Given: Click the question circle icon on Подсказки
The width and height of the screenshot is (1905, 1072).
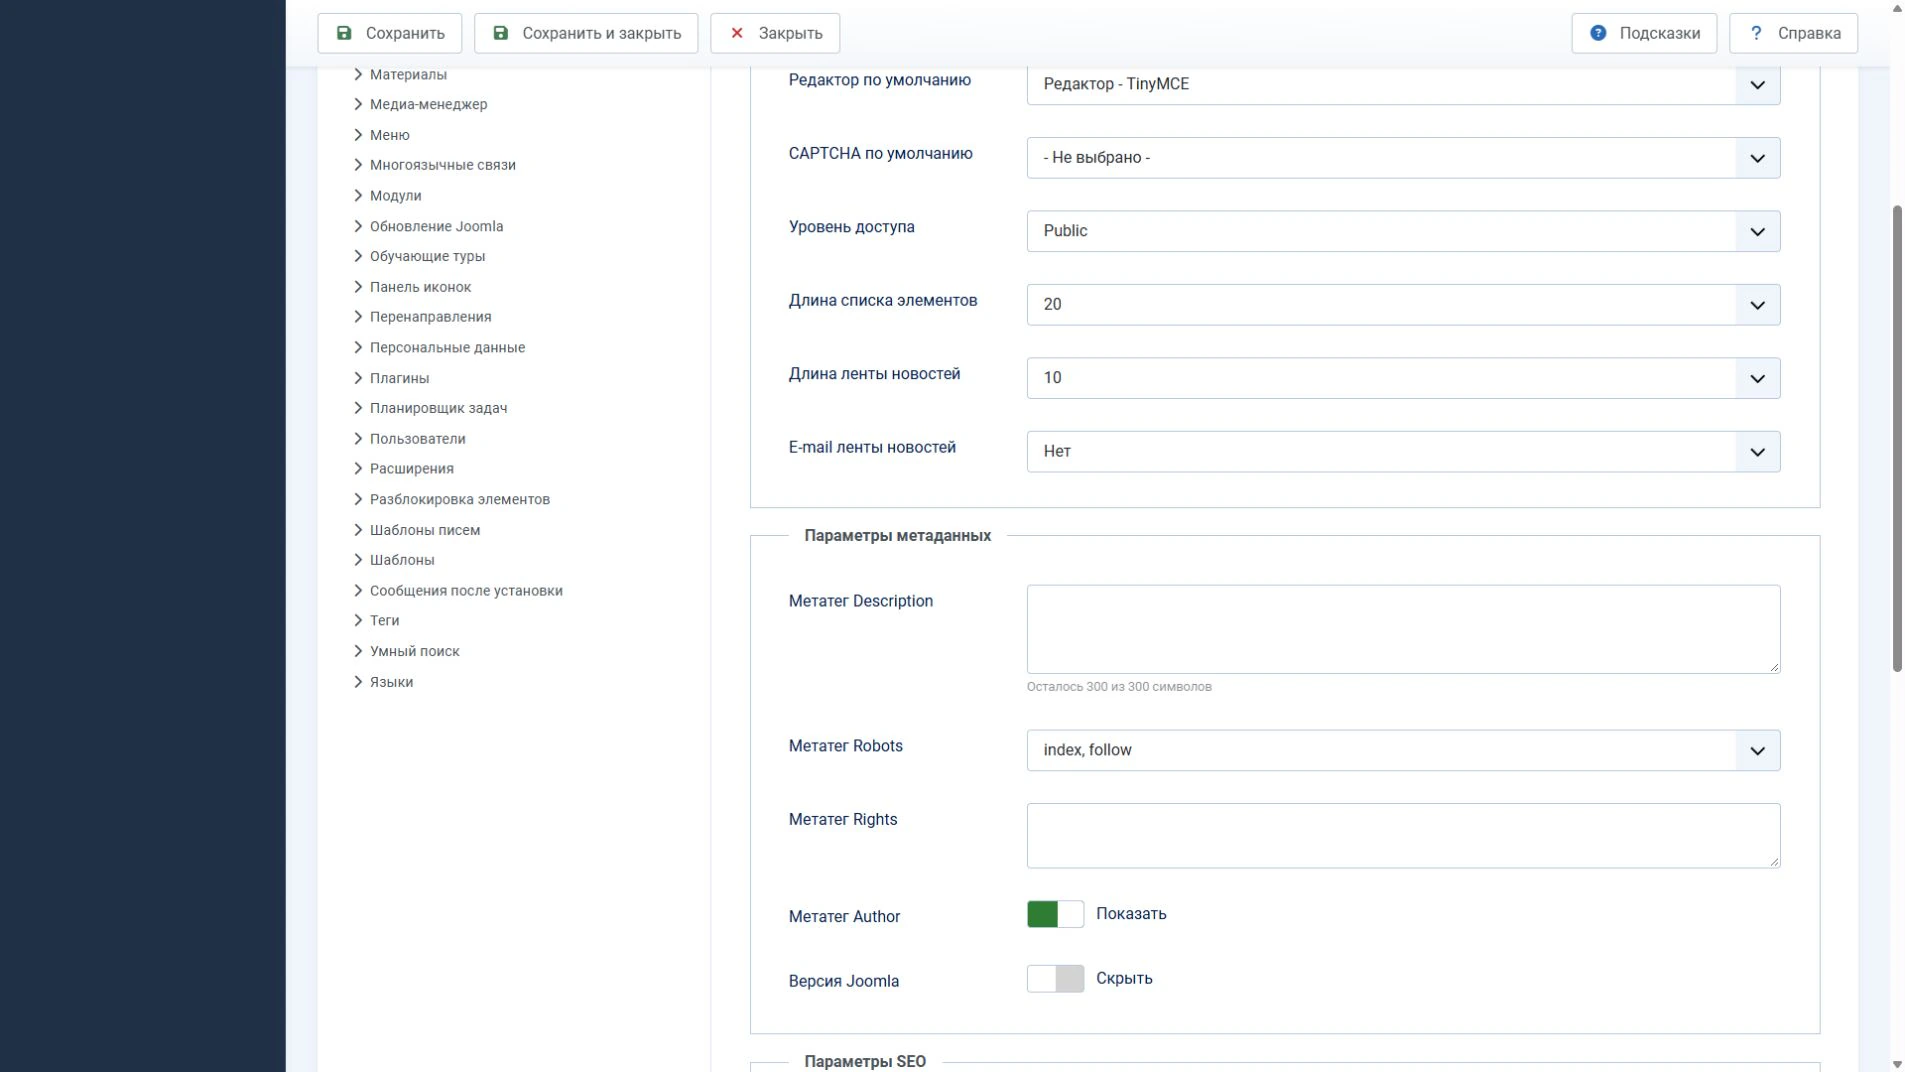Looking at the screenshot, I should pos(1598,33).
